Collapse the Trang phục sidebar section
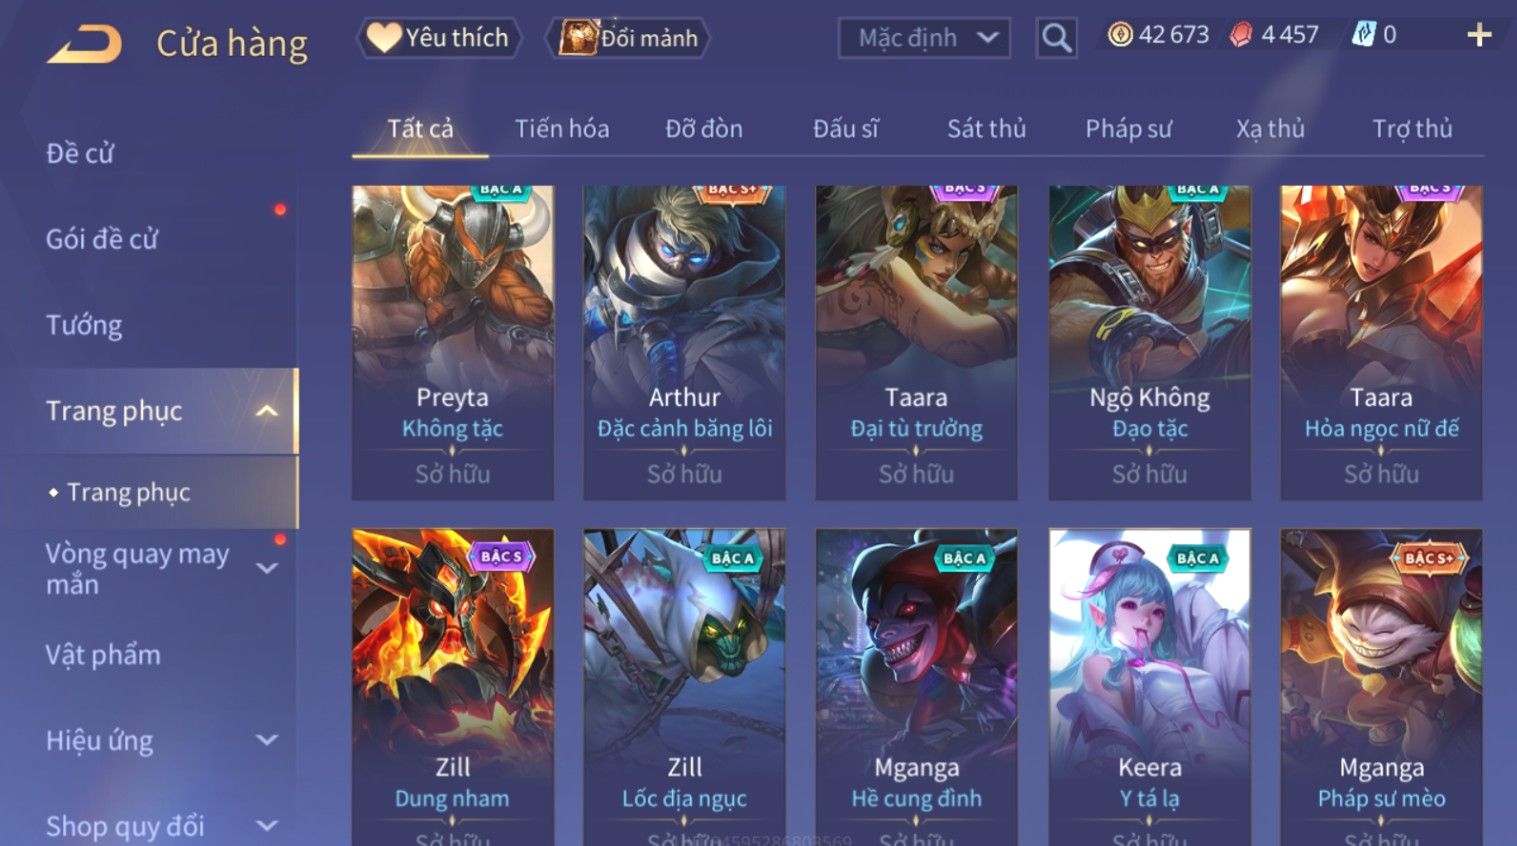The width and height of the screenshot is (1517, 846). coord(267,411)
